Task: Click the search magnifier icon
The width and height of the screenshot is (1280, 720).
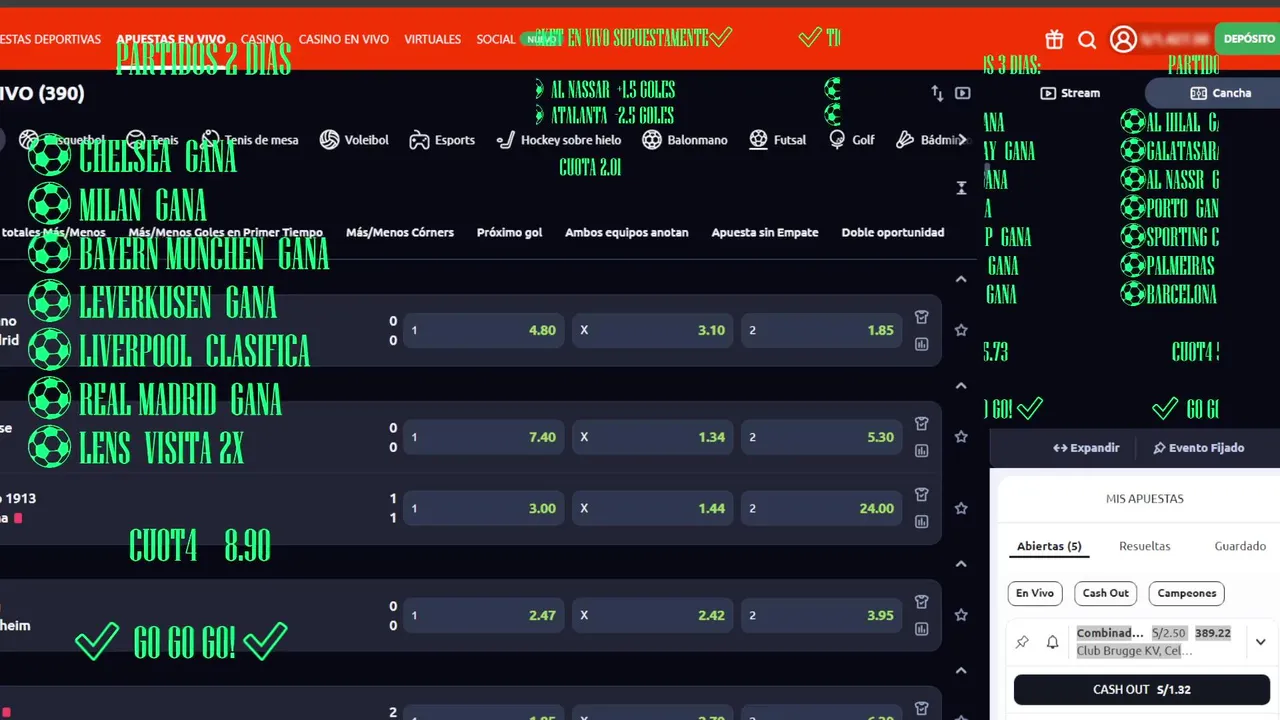Action: (1087, 40)
